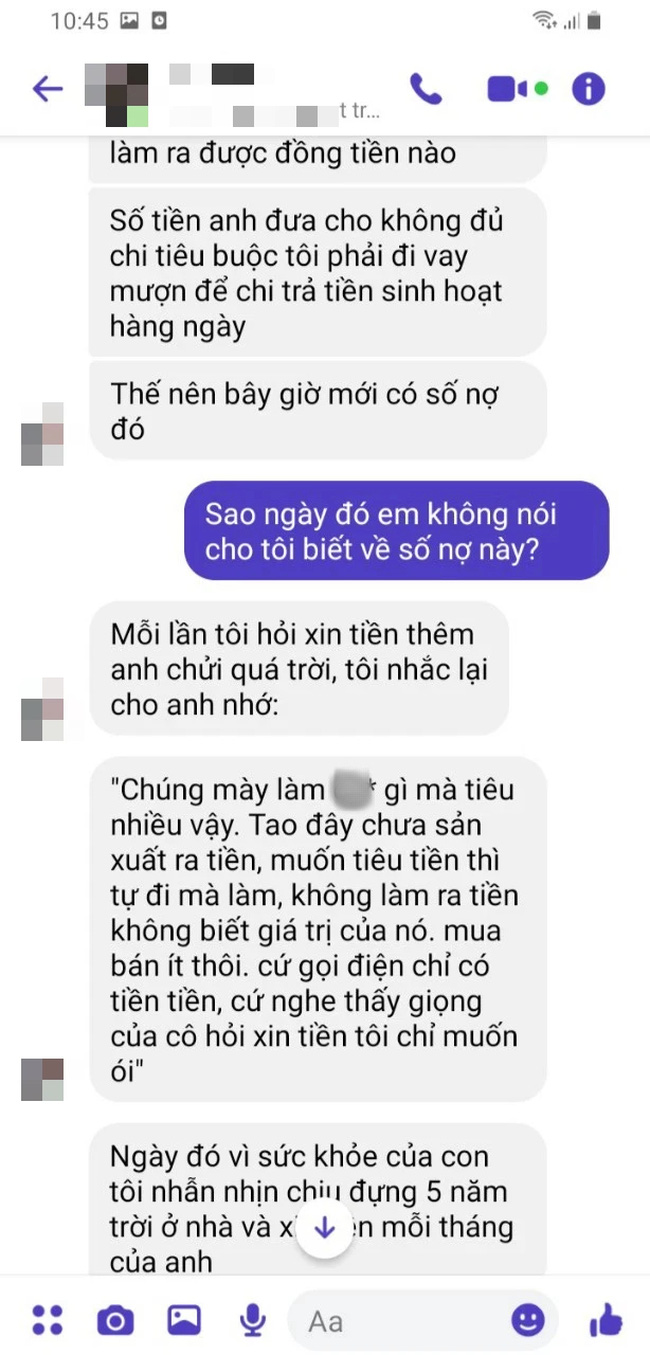Select message 'Thế nên bây giờ mới có số nợ'
650x1355 pixels.
pos(318,411)
